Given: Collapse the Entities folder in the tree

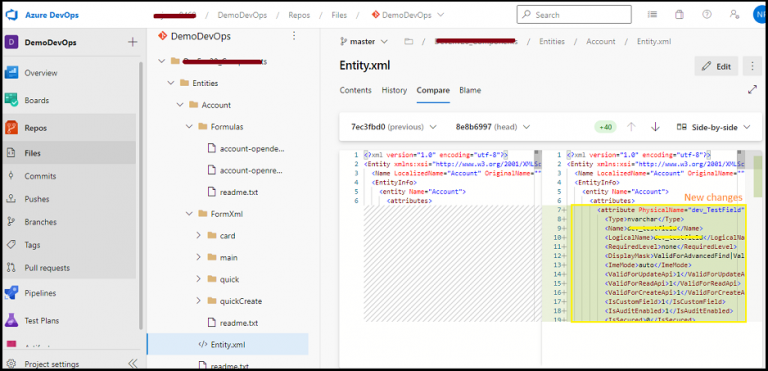Looking at the screenshot, I should click(x=170, y=83).
